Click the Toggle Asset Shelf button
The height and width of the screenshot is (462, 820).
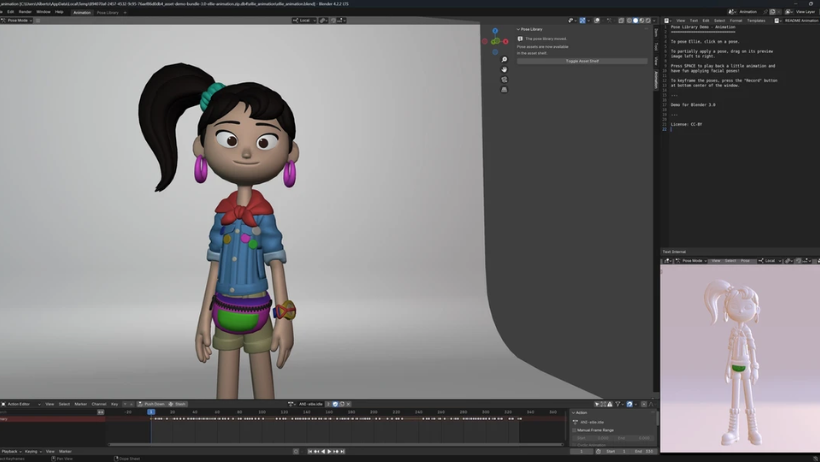point(581,61)
